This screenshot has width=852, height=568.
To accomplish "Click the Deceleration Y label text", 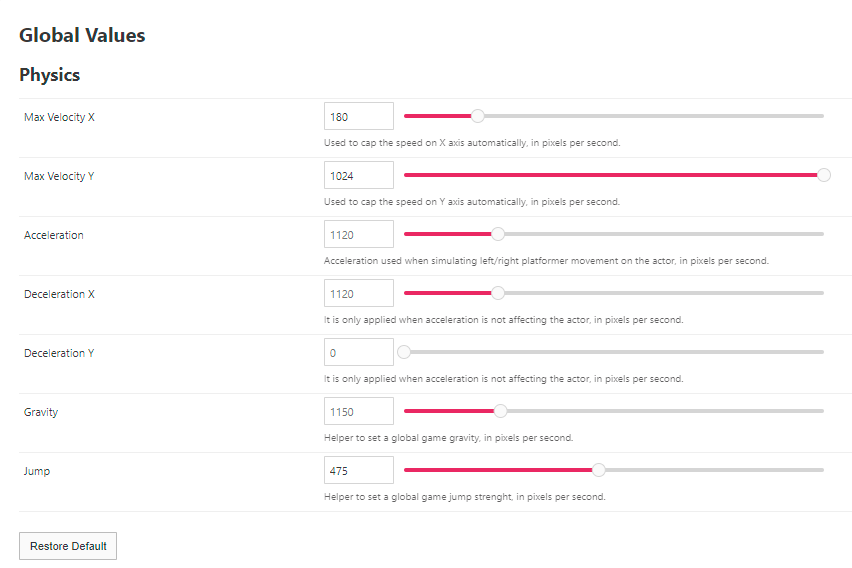I will point(59,353).
